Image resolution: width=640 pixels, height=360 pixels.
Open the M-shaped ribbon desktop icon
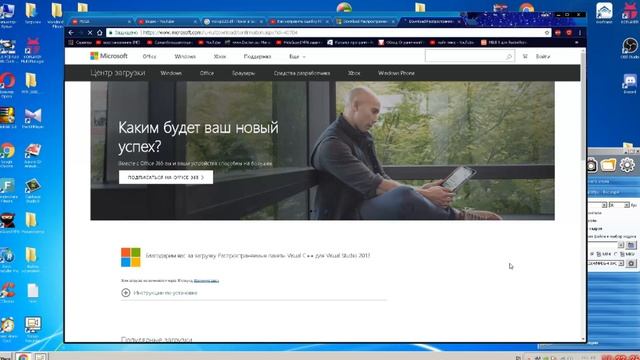coord(33,116)
